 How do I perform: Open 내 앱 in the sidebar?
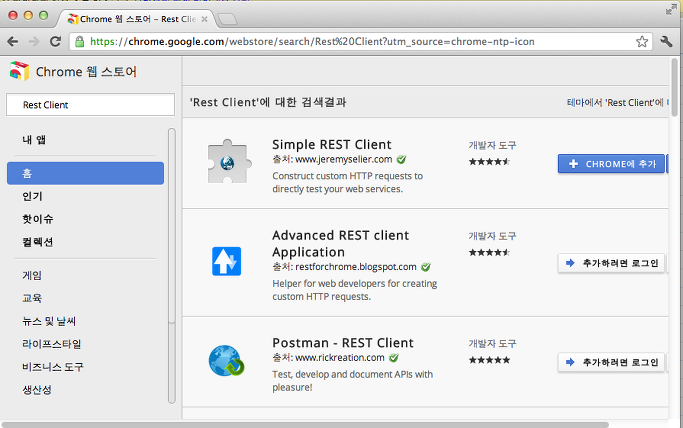34,140
